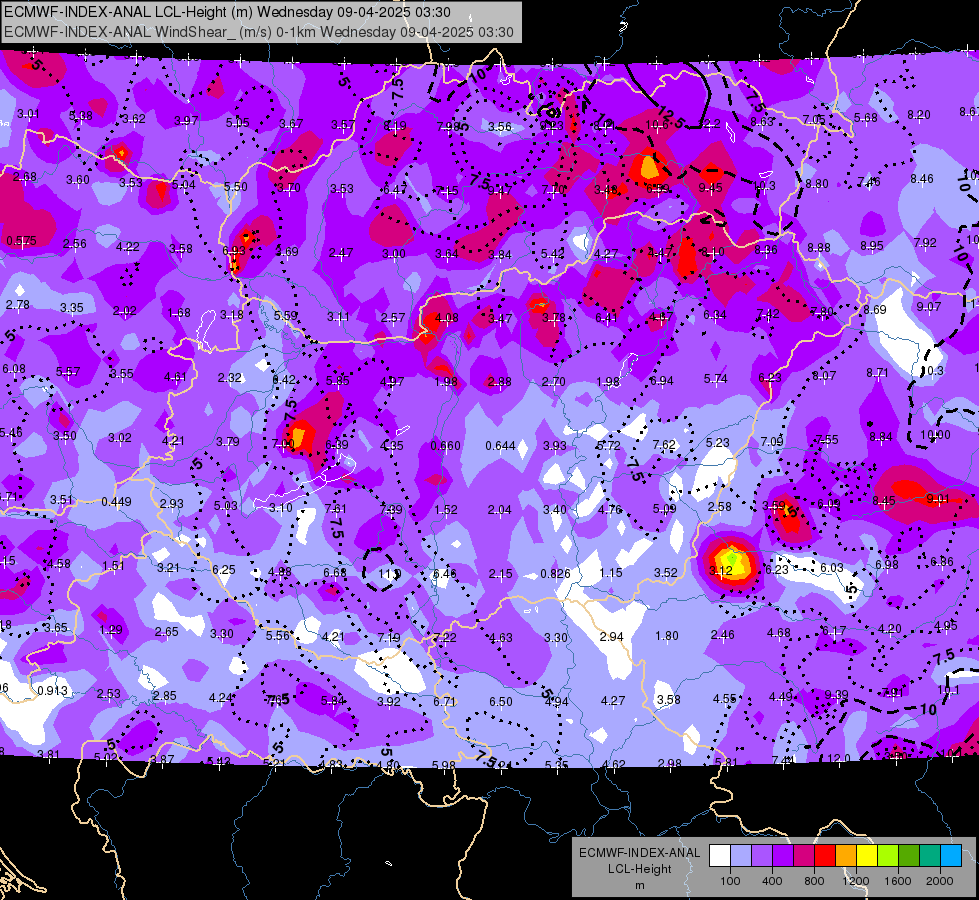This screenshot has width=979, height=900.
Task: Click the dark green legend swatch
Action: point(909,856)
